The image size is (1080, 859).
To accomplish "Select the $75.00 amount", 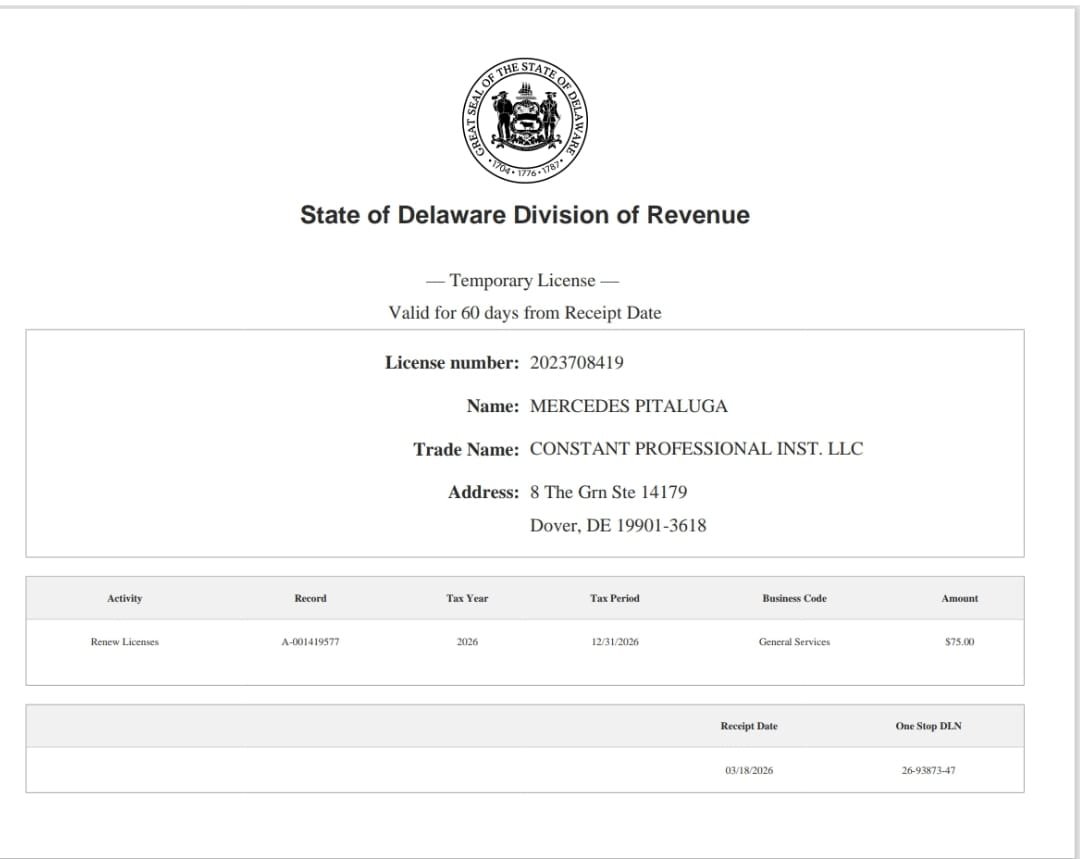I will pos(959,642).
